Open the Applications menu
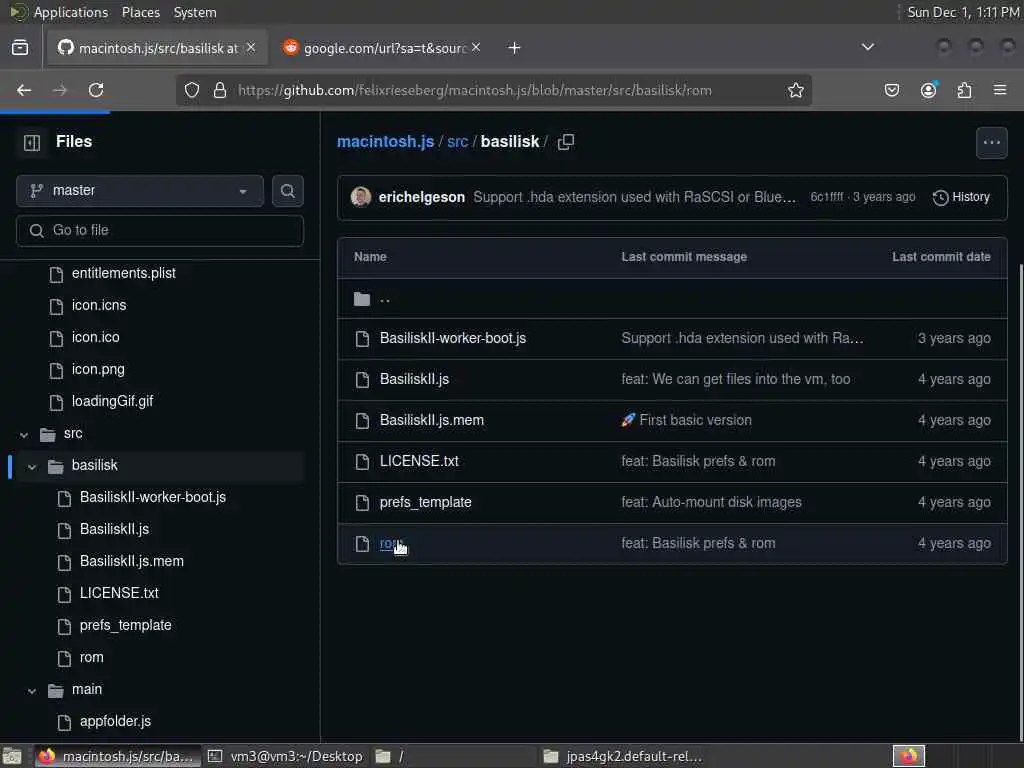 pos(71,12)
